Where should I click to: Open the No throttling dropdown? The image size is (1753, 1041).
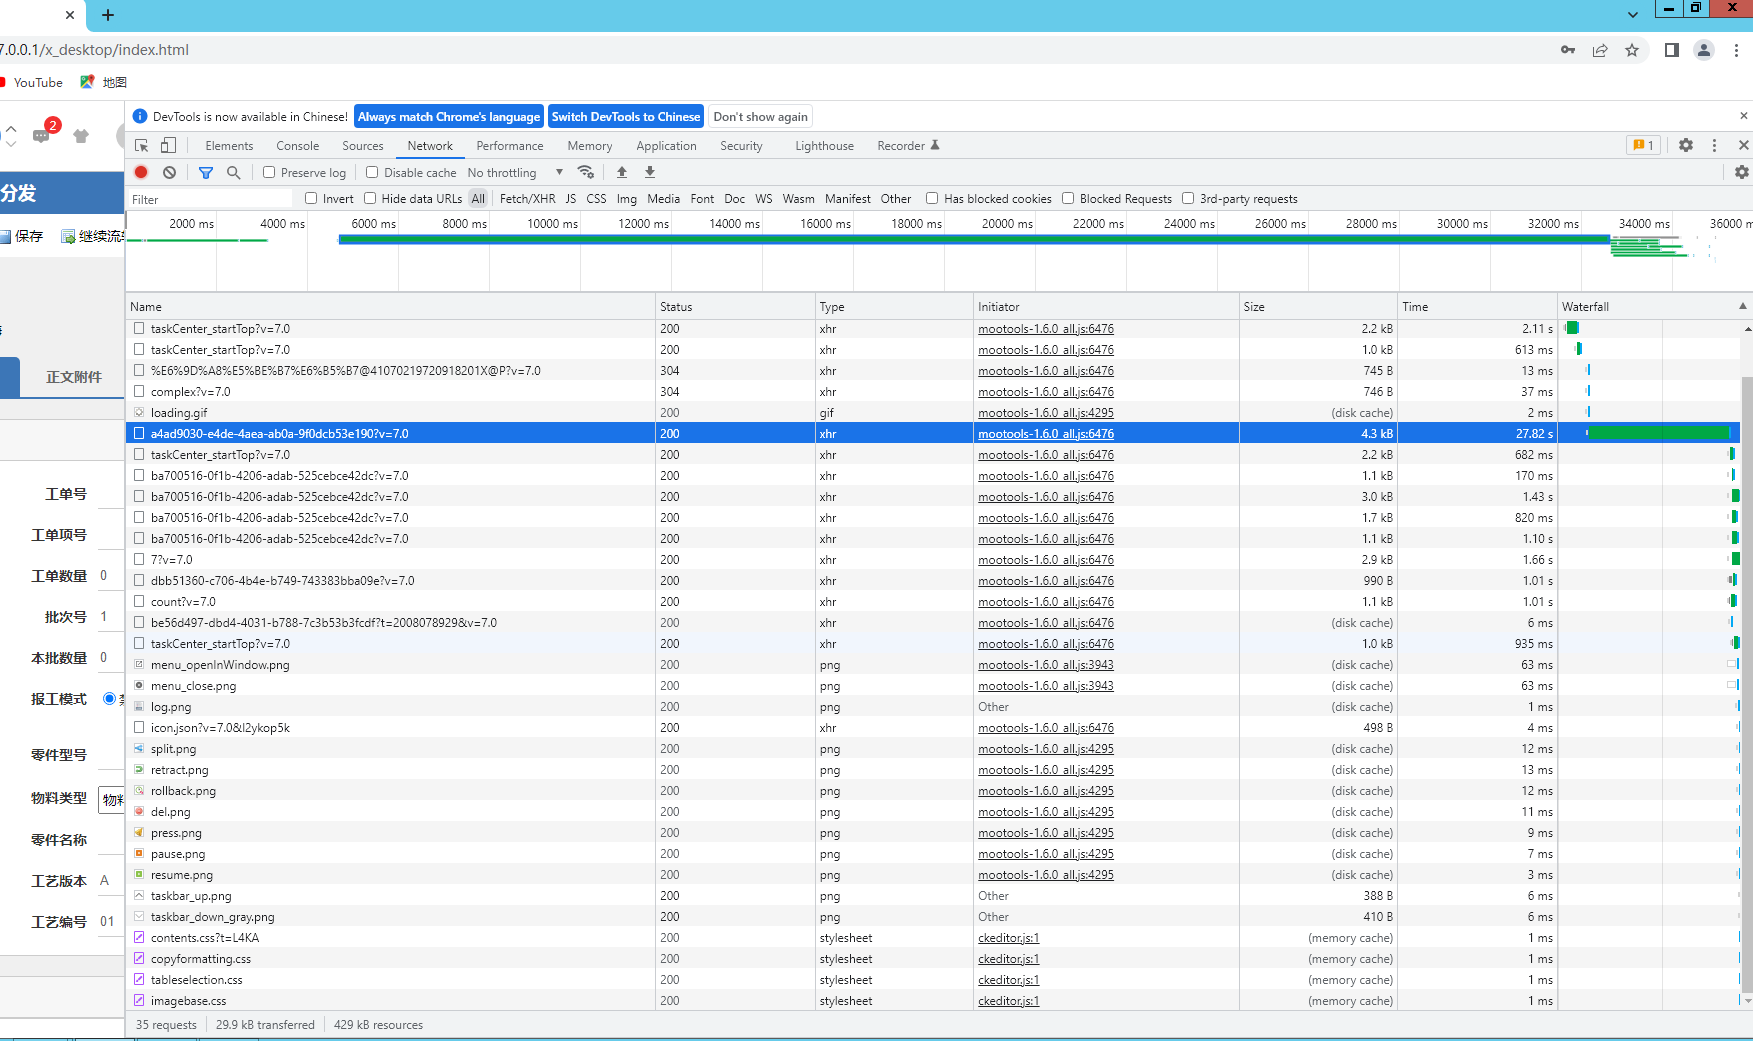514,173
